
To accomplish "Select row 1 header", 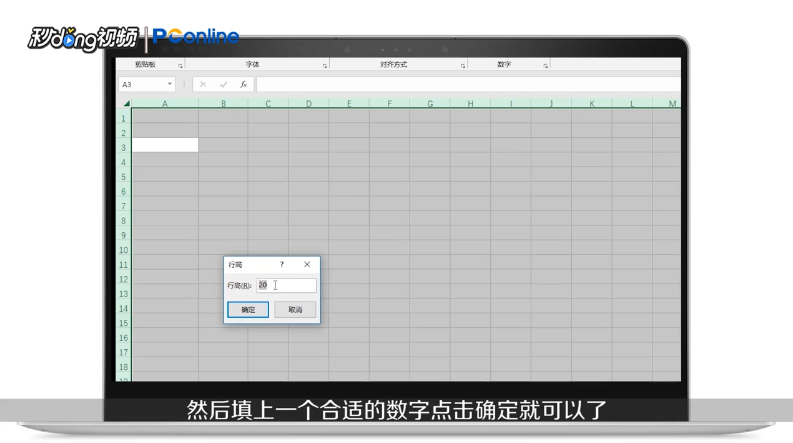I will pos(123,118).
